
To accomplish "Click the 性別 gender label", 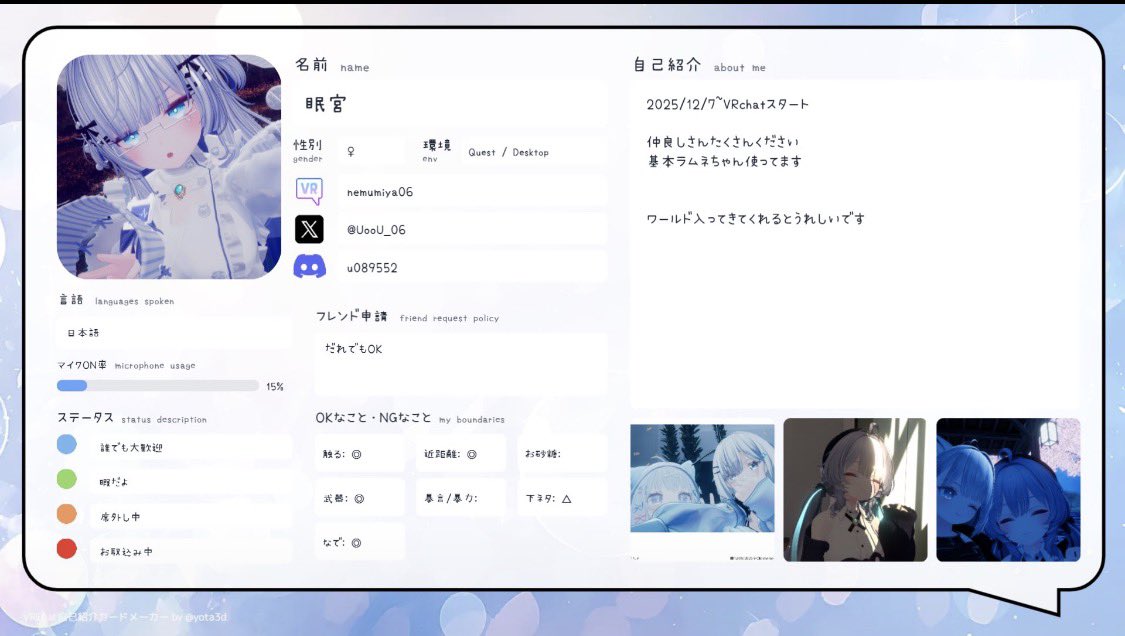I will click(x=308, y=150).
